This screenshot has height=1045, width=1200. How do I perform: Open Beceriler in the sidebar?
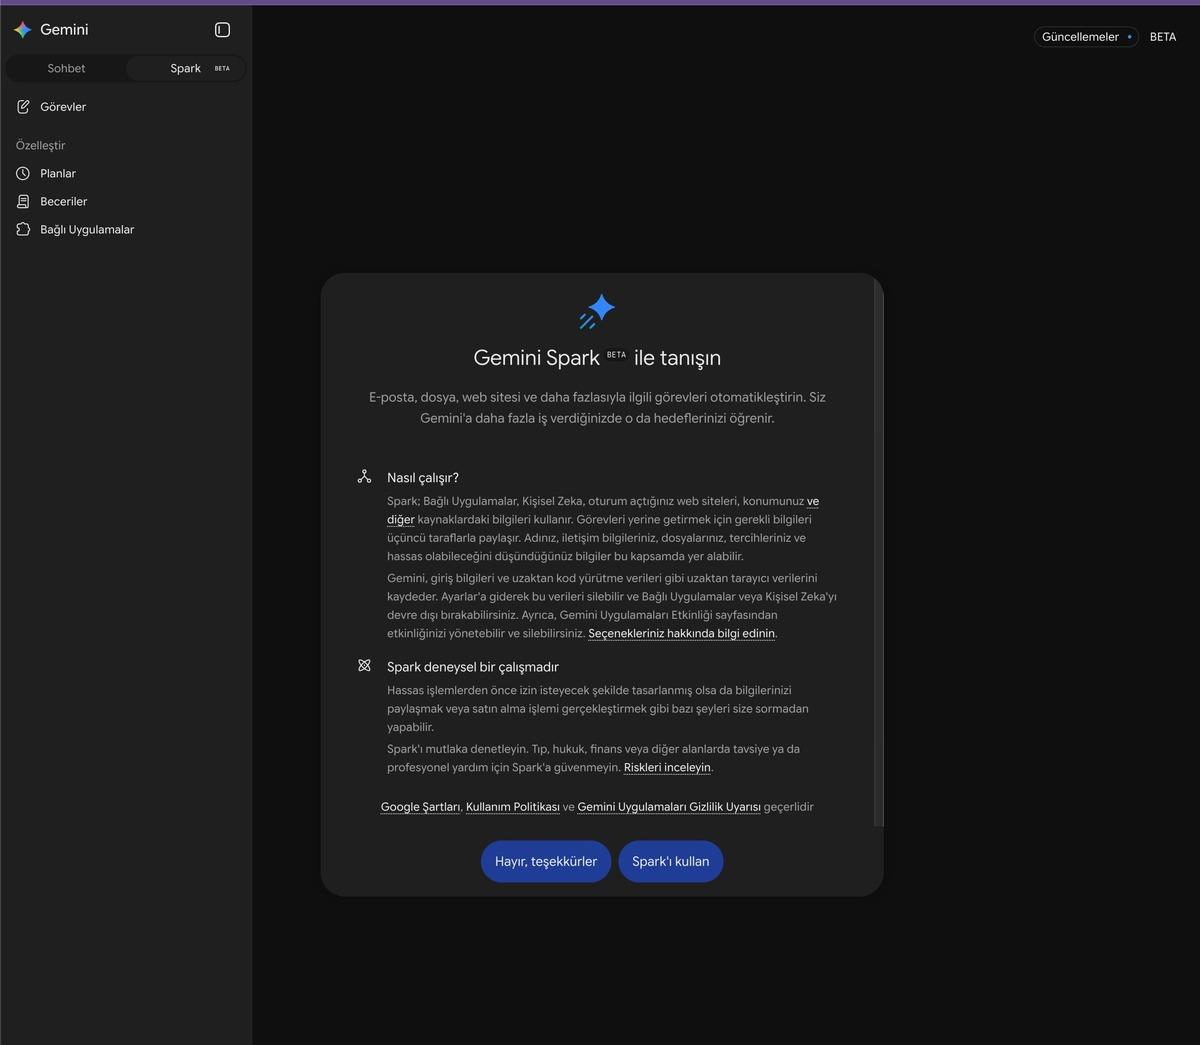(126, 201)
